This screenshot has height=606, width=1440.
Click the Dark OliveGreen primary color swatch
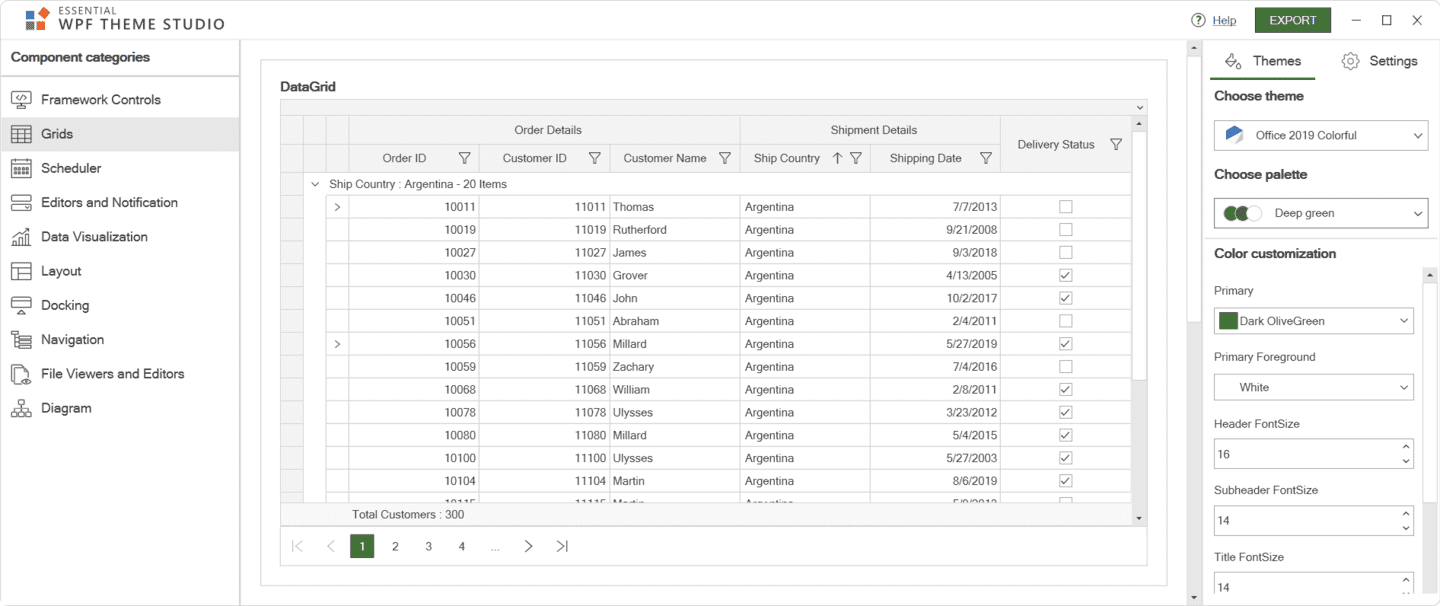pos(1228,321)
